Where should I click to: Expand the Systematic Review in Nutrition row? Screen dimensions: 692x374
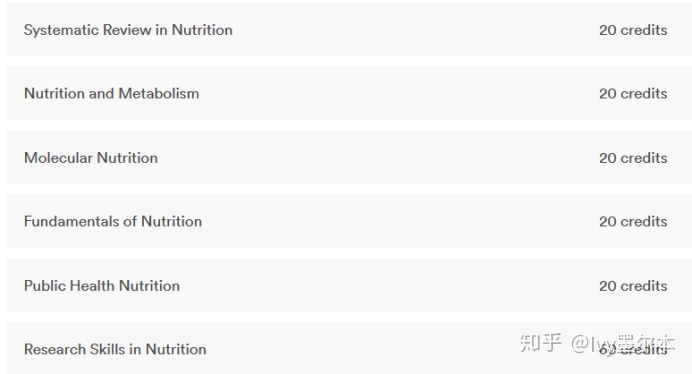pos(349,30)
